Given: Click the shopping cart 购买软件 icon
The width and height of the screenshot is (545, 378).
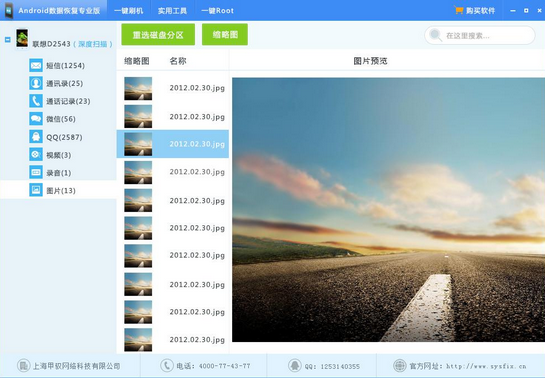Looking at the screenshot, I should [x=458, y=10].
